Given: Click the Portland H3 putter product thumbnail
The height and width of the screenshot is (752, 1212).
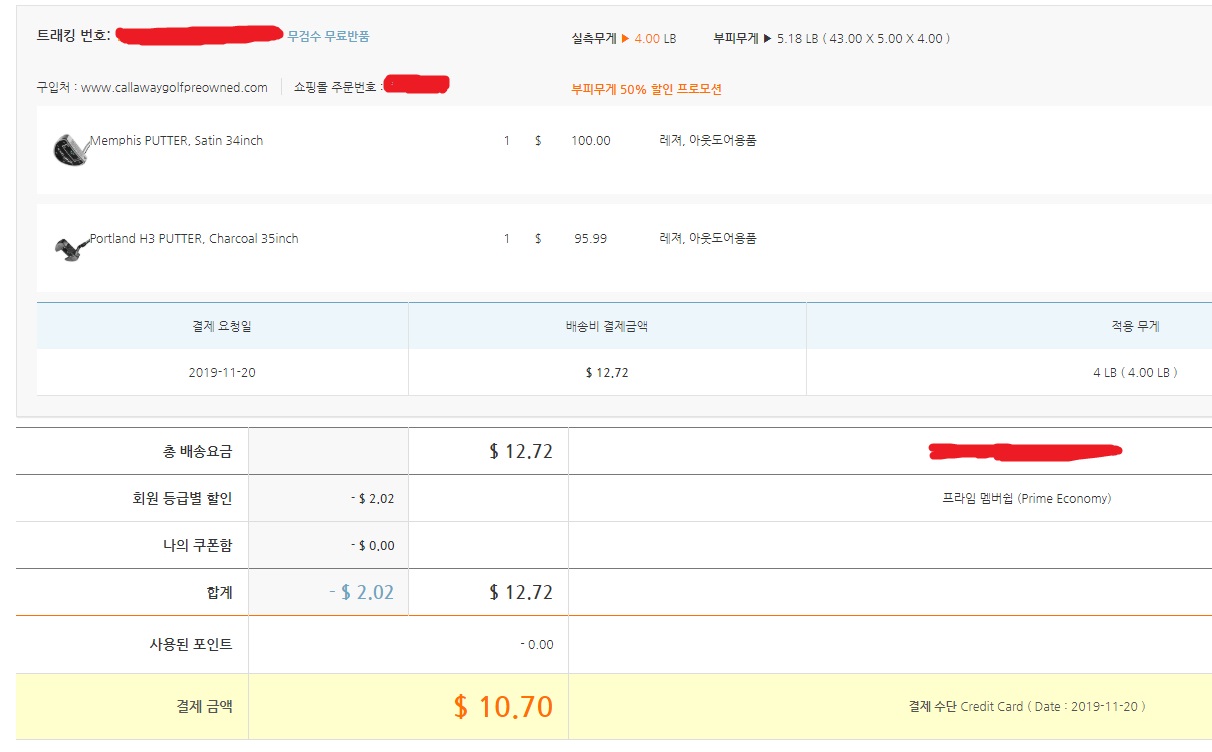Looking at the screenshot, I should tap(70, 248).
